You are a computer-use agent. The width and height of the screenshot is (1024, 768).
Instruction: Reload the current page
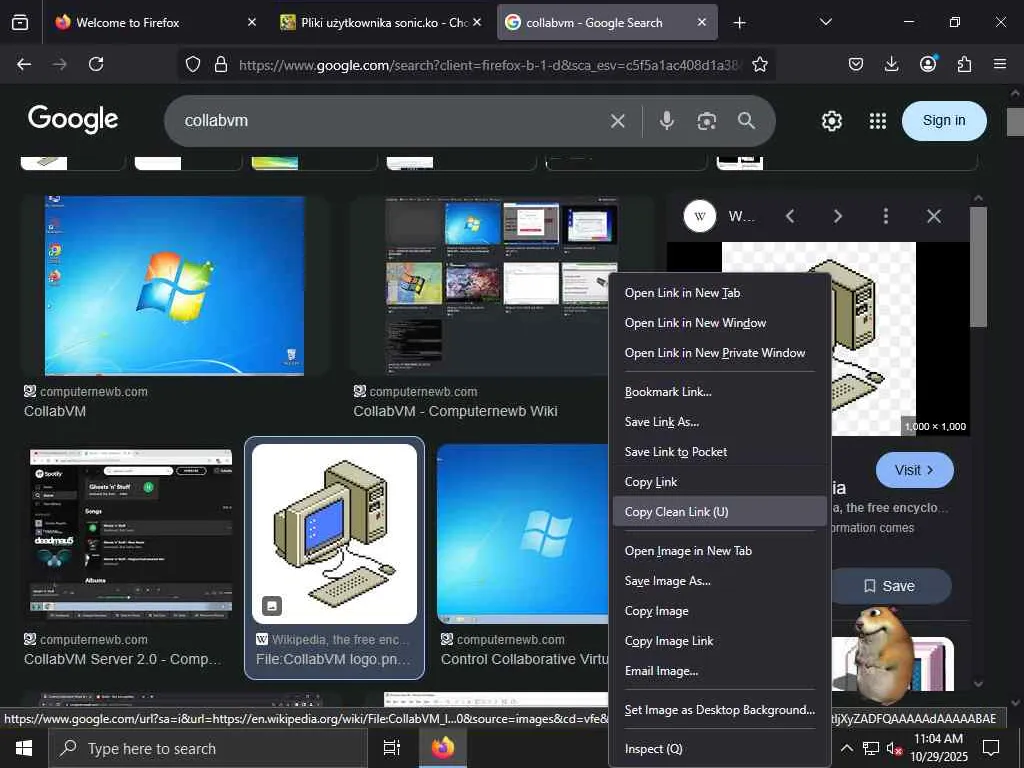(96, 64)
